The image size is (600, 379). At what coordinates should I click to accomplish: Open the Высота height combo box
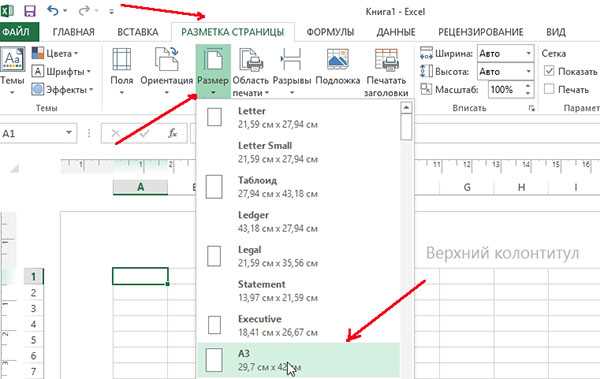point(505,72)
